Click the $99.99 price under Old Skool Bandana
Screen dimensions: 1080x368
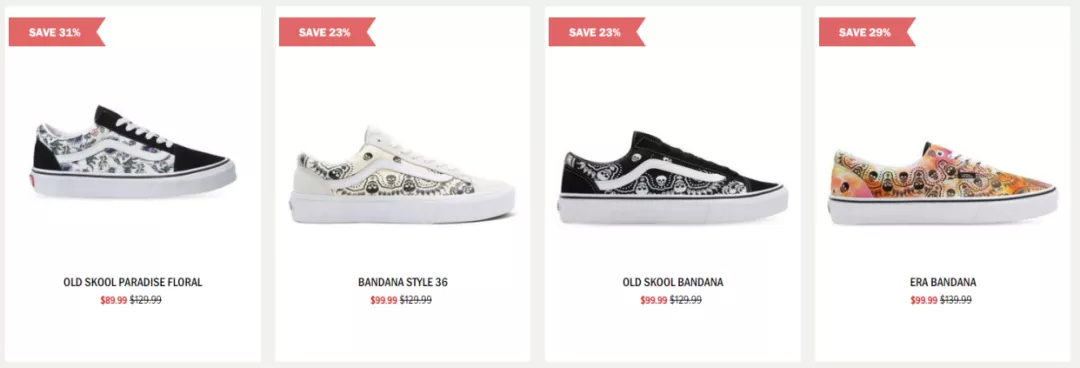(654, 300)
